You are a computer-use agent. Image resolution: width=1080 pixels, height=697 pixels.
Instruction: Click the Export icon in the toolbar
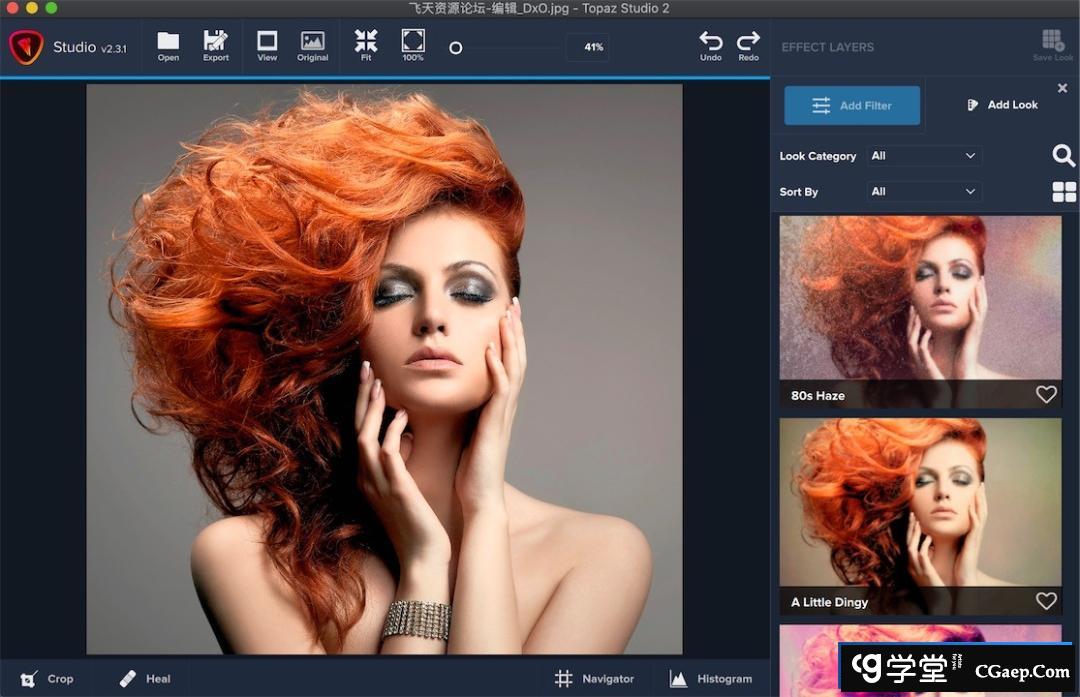[x=216, y=45]
